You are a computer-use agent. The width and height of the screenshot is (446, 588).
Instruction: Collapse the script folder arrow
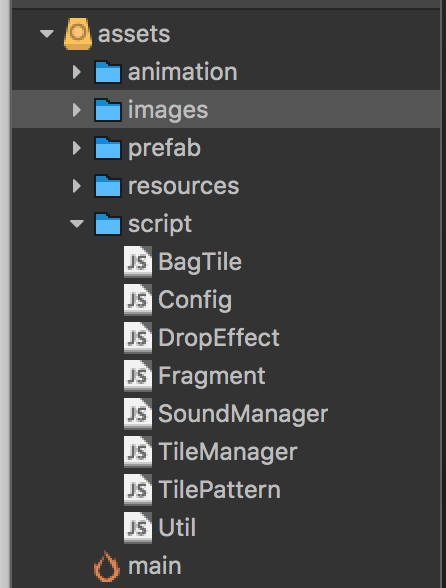(77, 224)
